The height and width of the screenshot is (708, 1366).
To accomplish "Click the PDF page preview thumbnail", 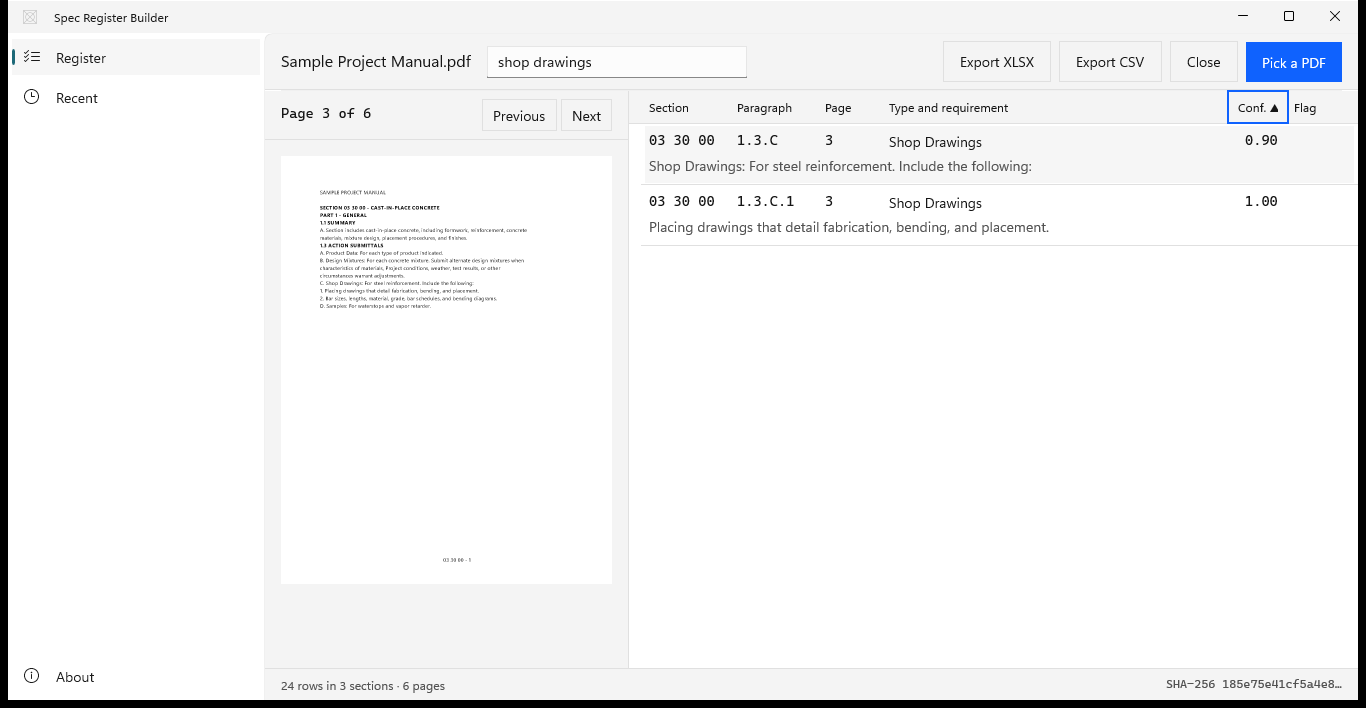I will (x=446, y=370).
